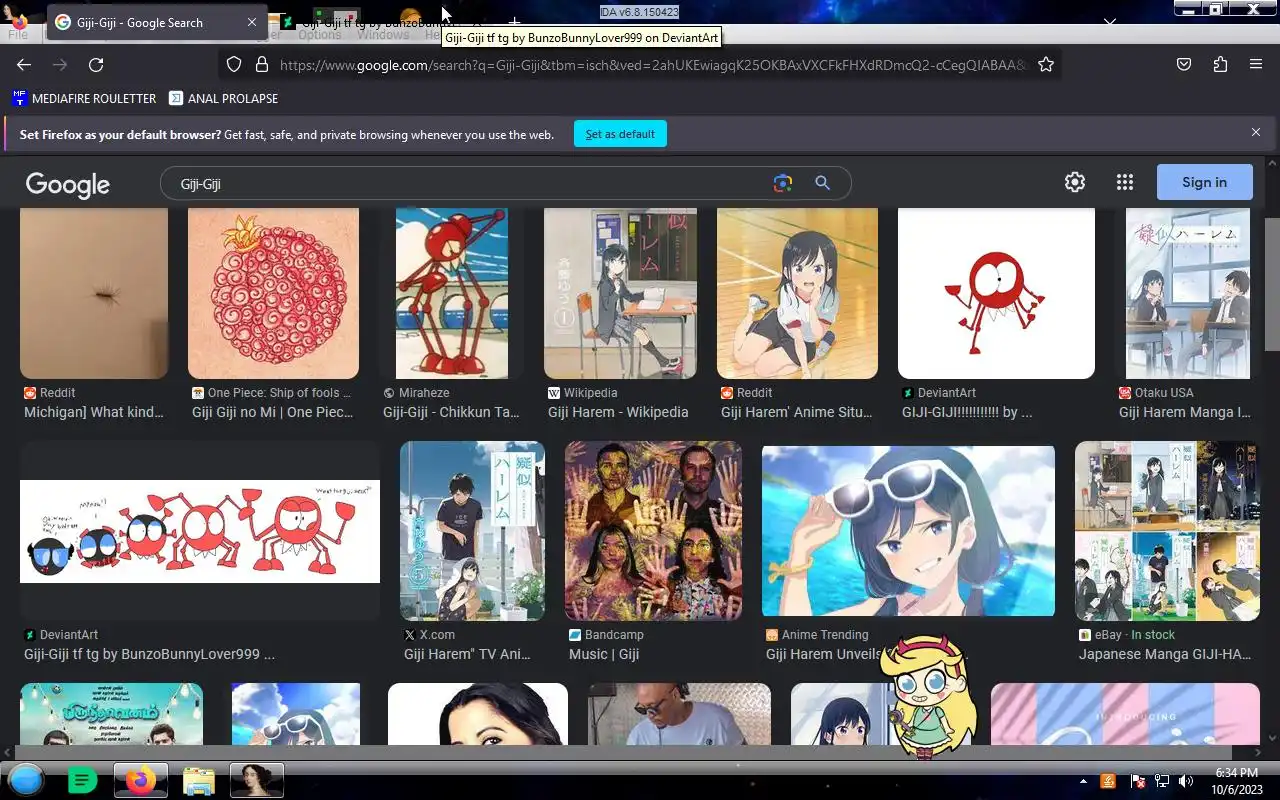The height and width of the screenshot is (800, 1280).
Task: Open the Action Center flag icon
Action: [1138, 781]
